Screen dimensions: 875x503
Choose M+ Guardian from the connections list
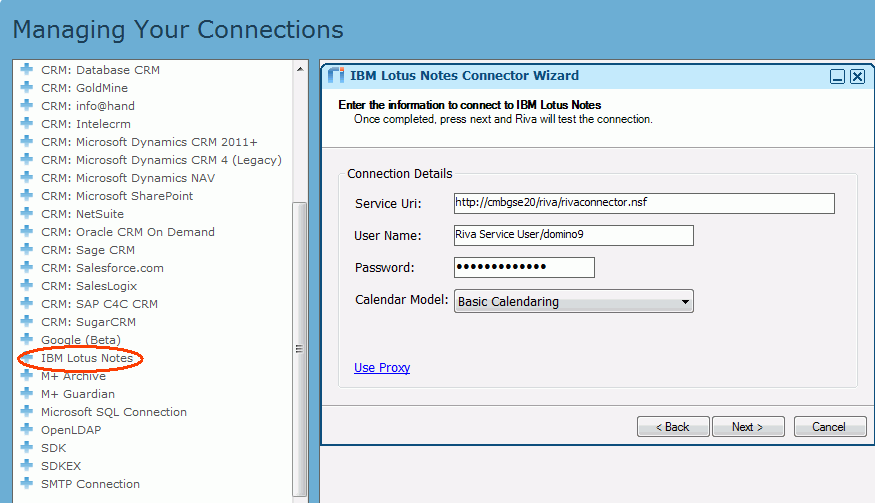pyautogui.click(x=77, y=394)
